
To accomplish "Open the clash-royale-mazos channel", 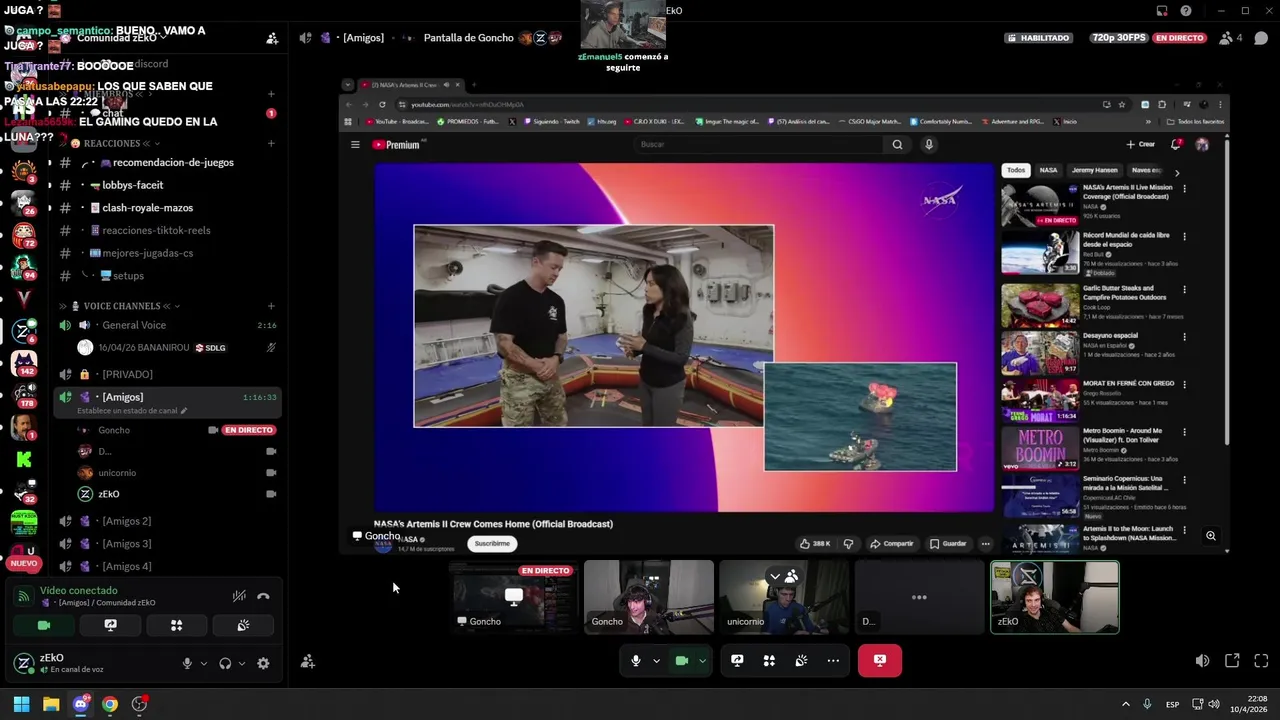I will [168, 208].
